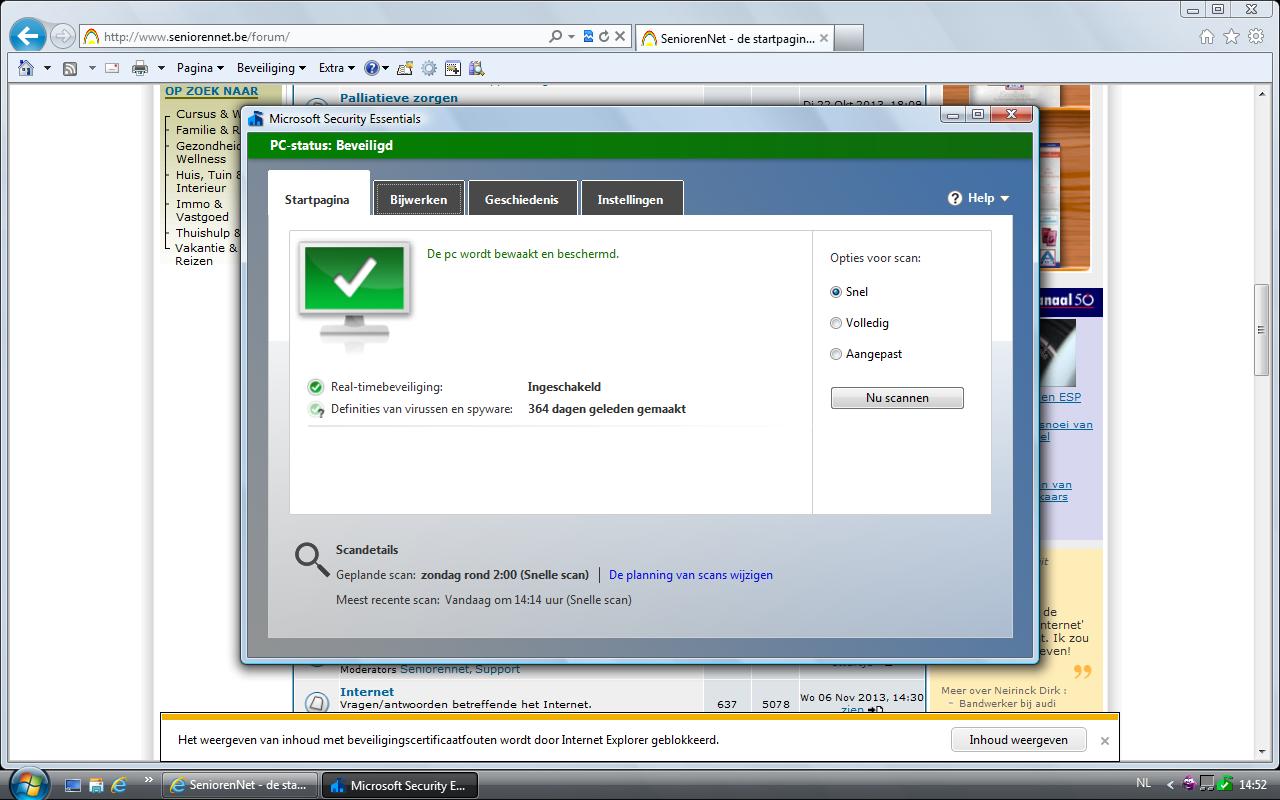Open Internet Explorer Tools gear at top right
Screen dimensions: 1280x800
tap(1255, 37)
